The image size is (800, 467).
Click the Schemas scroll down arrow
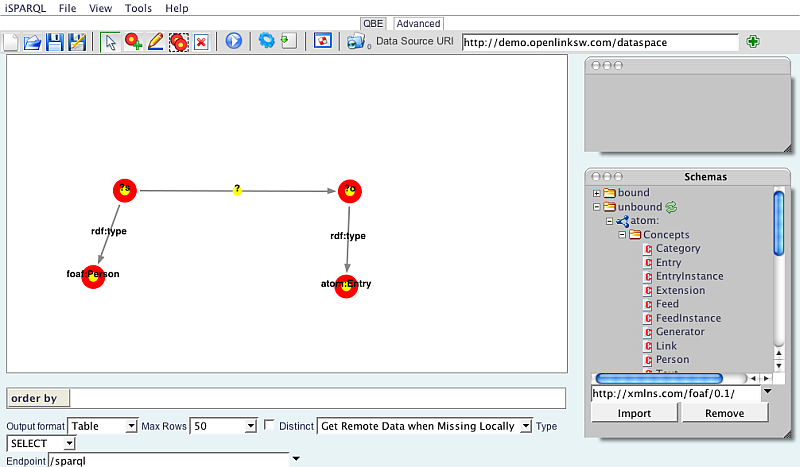(x=779, y=365)
